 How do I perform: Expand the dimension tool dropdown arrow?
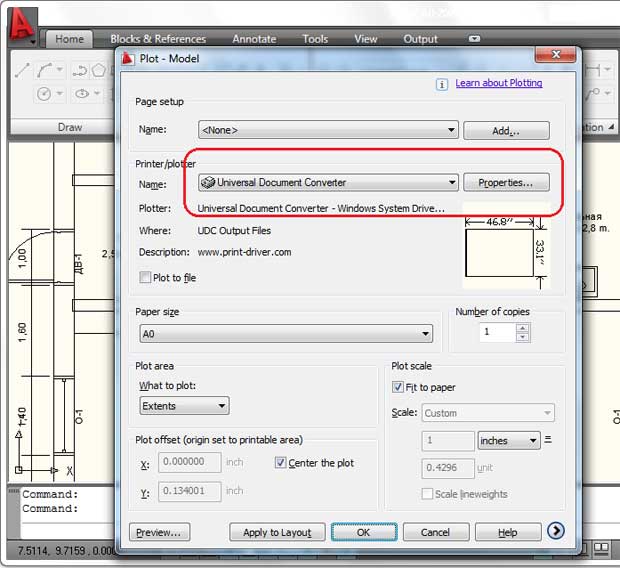(x=607, y=70)
